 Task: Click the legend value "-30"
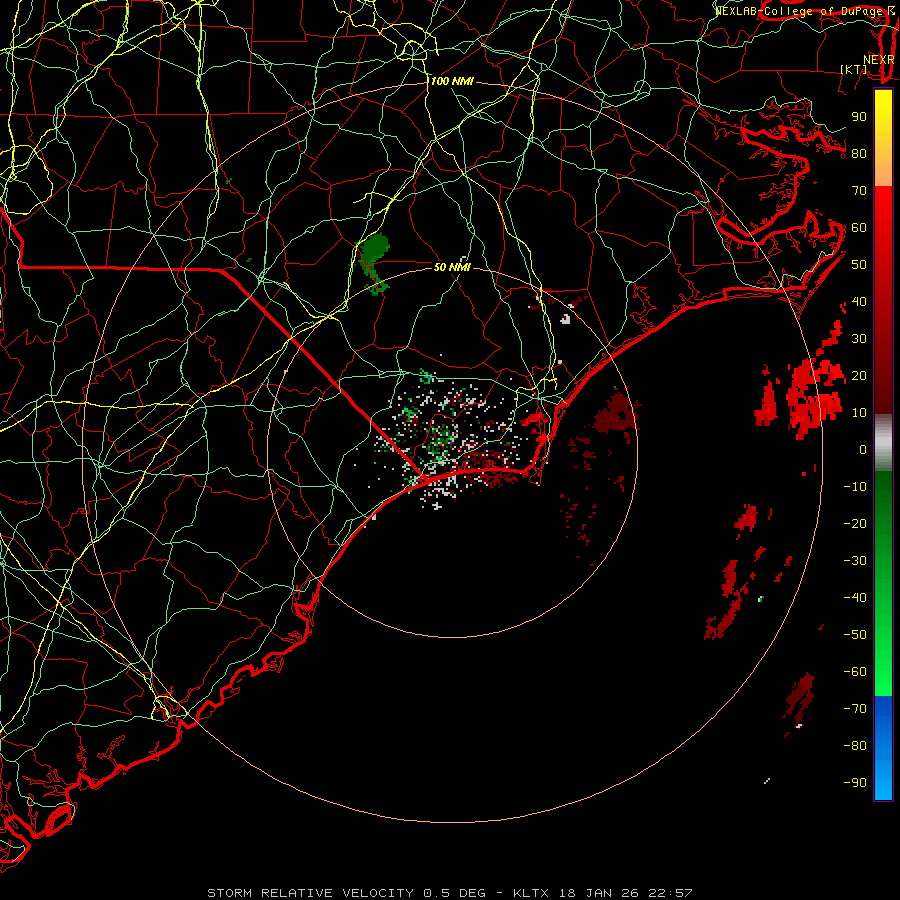[x=855, y=561]
